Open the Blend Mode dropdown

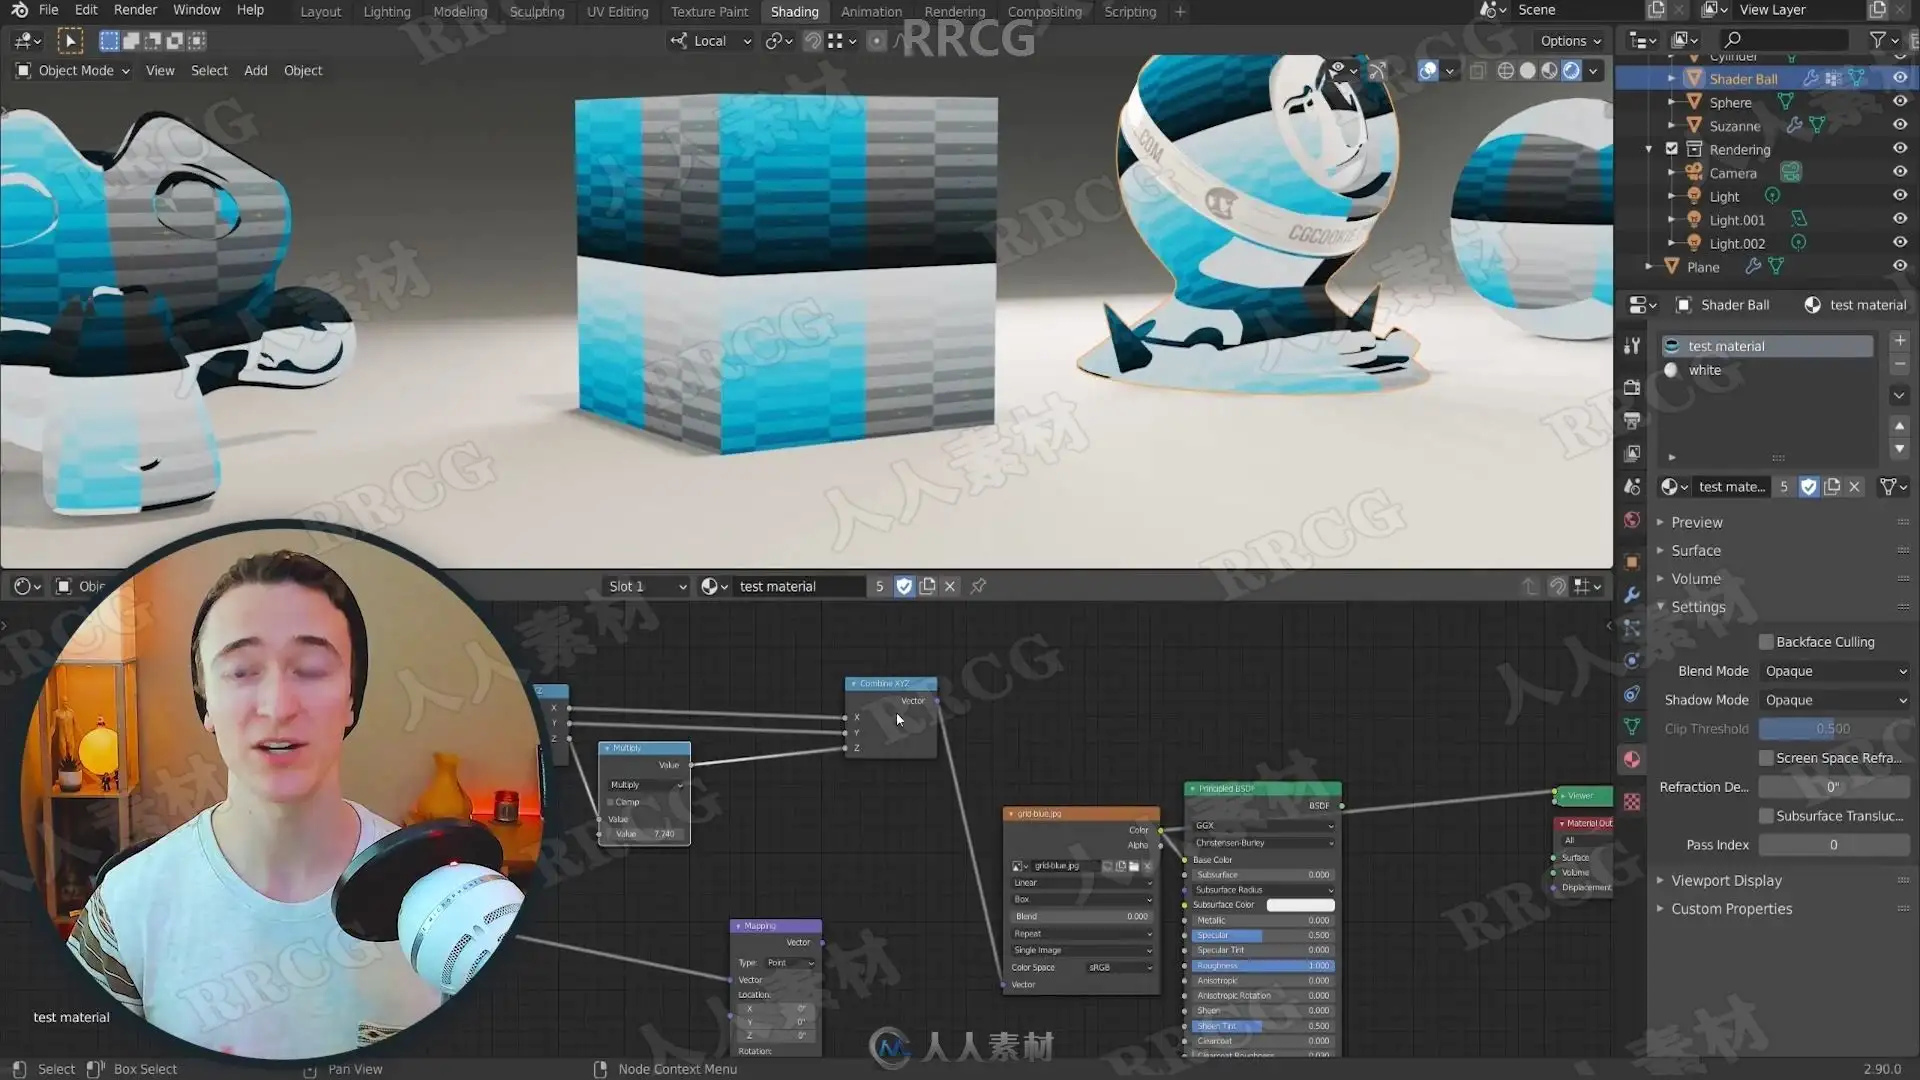pos(1835,671)
